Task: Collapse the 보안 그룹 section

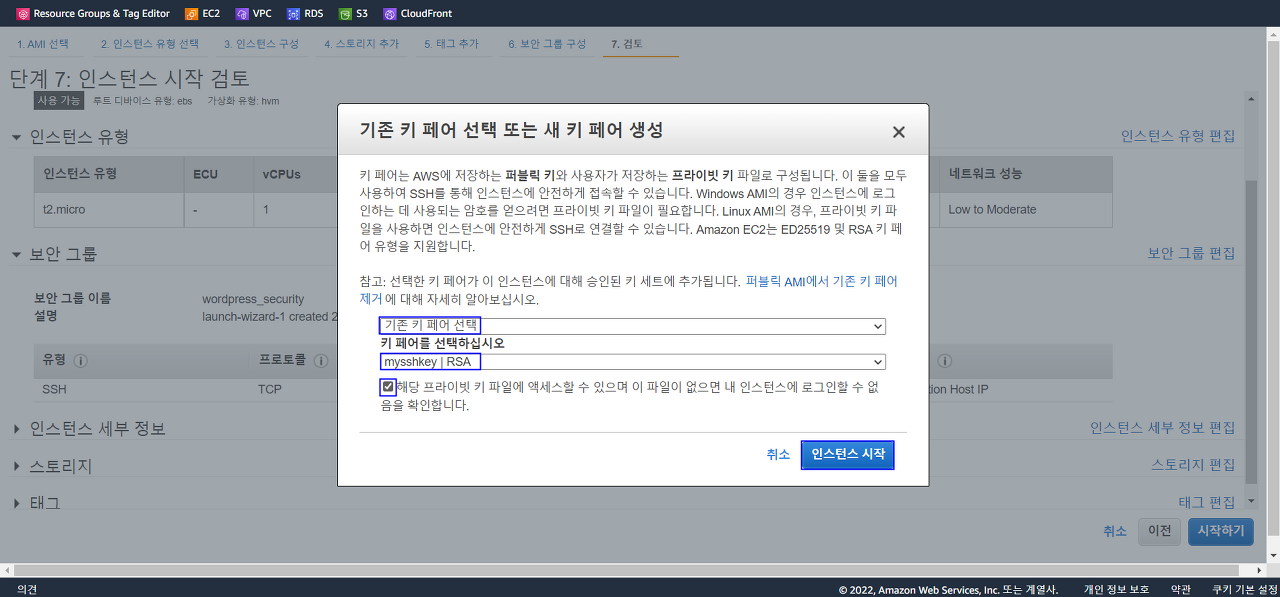Action: [x=17, y=255]
